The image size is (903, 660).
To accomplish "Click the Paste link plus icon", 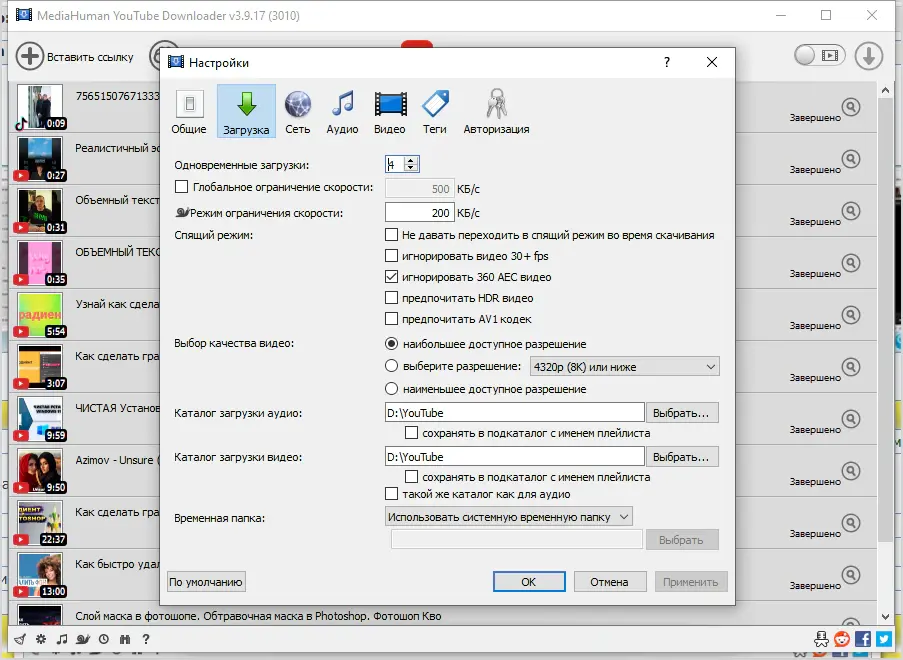I will (29, 56).
